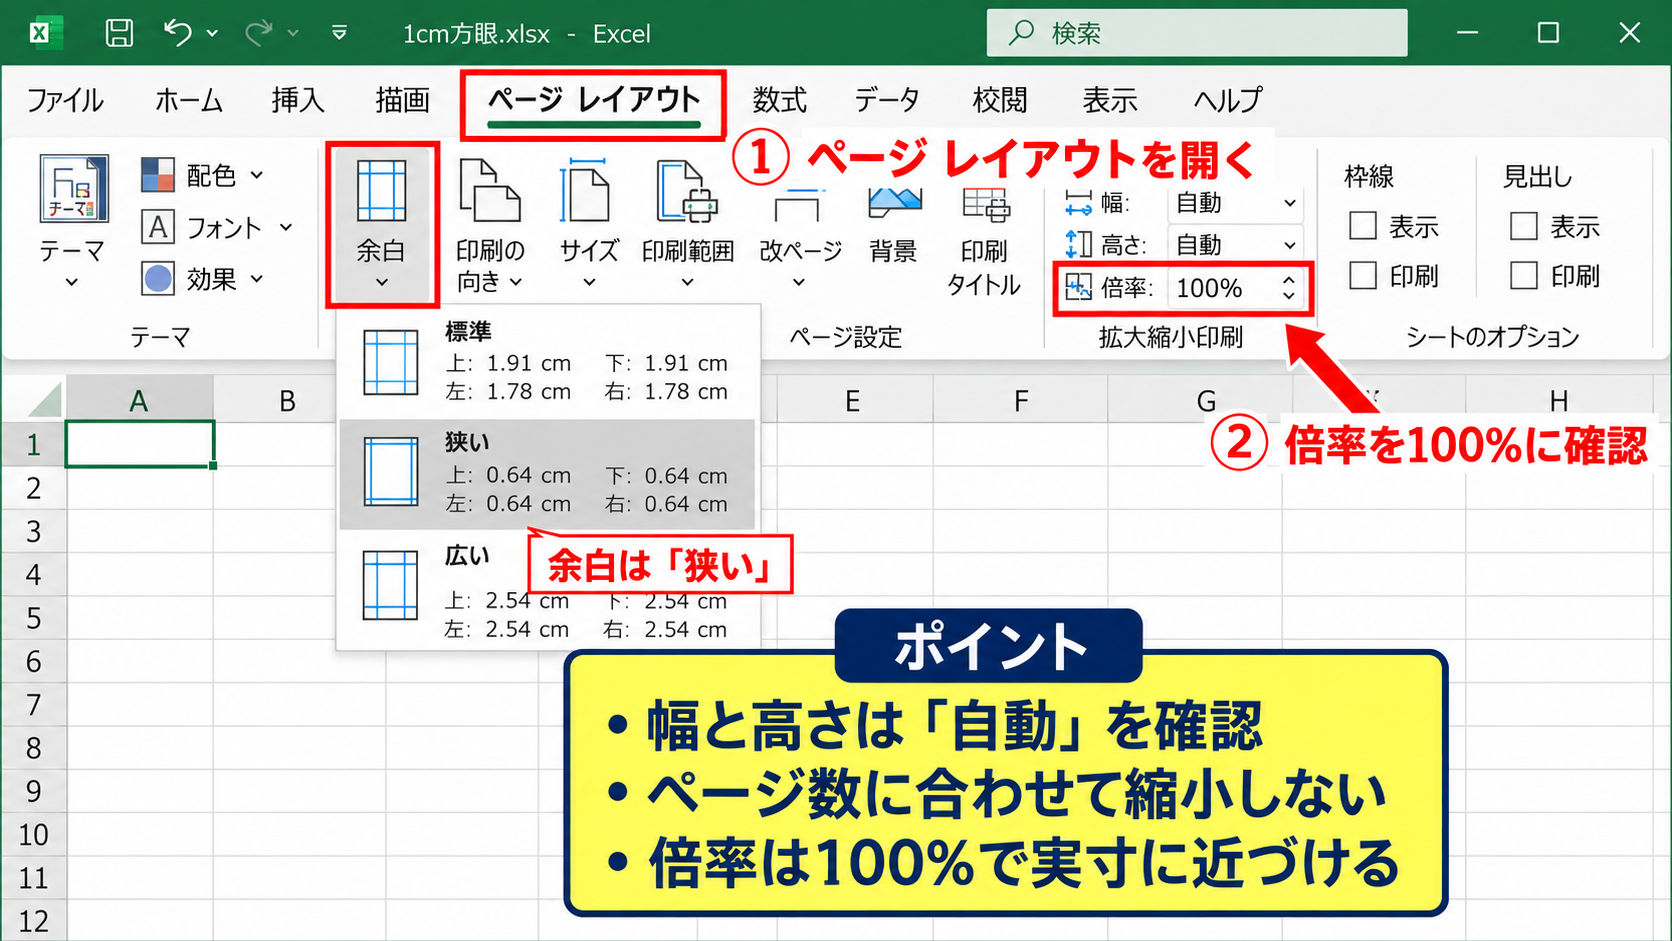Image resolution: width=1672 pixels, height=941 pixels.
Task: Toggle 見出し 表示 headings view checkbox
Action: coord(1524,226)
